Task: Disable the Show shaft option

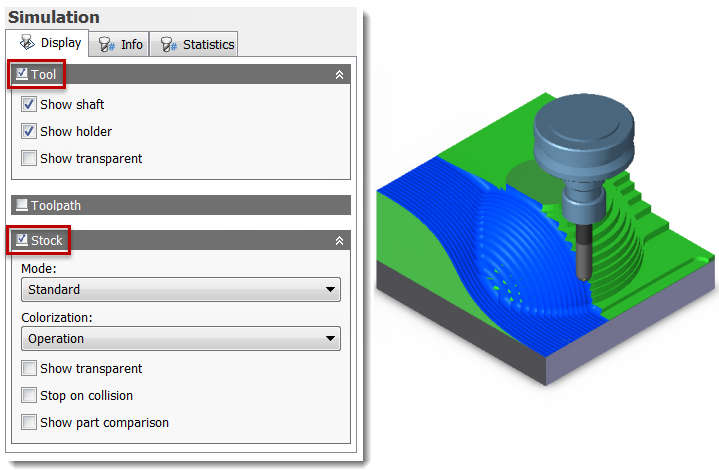Action: [x=28, y=105]
